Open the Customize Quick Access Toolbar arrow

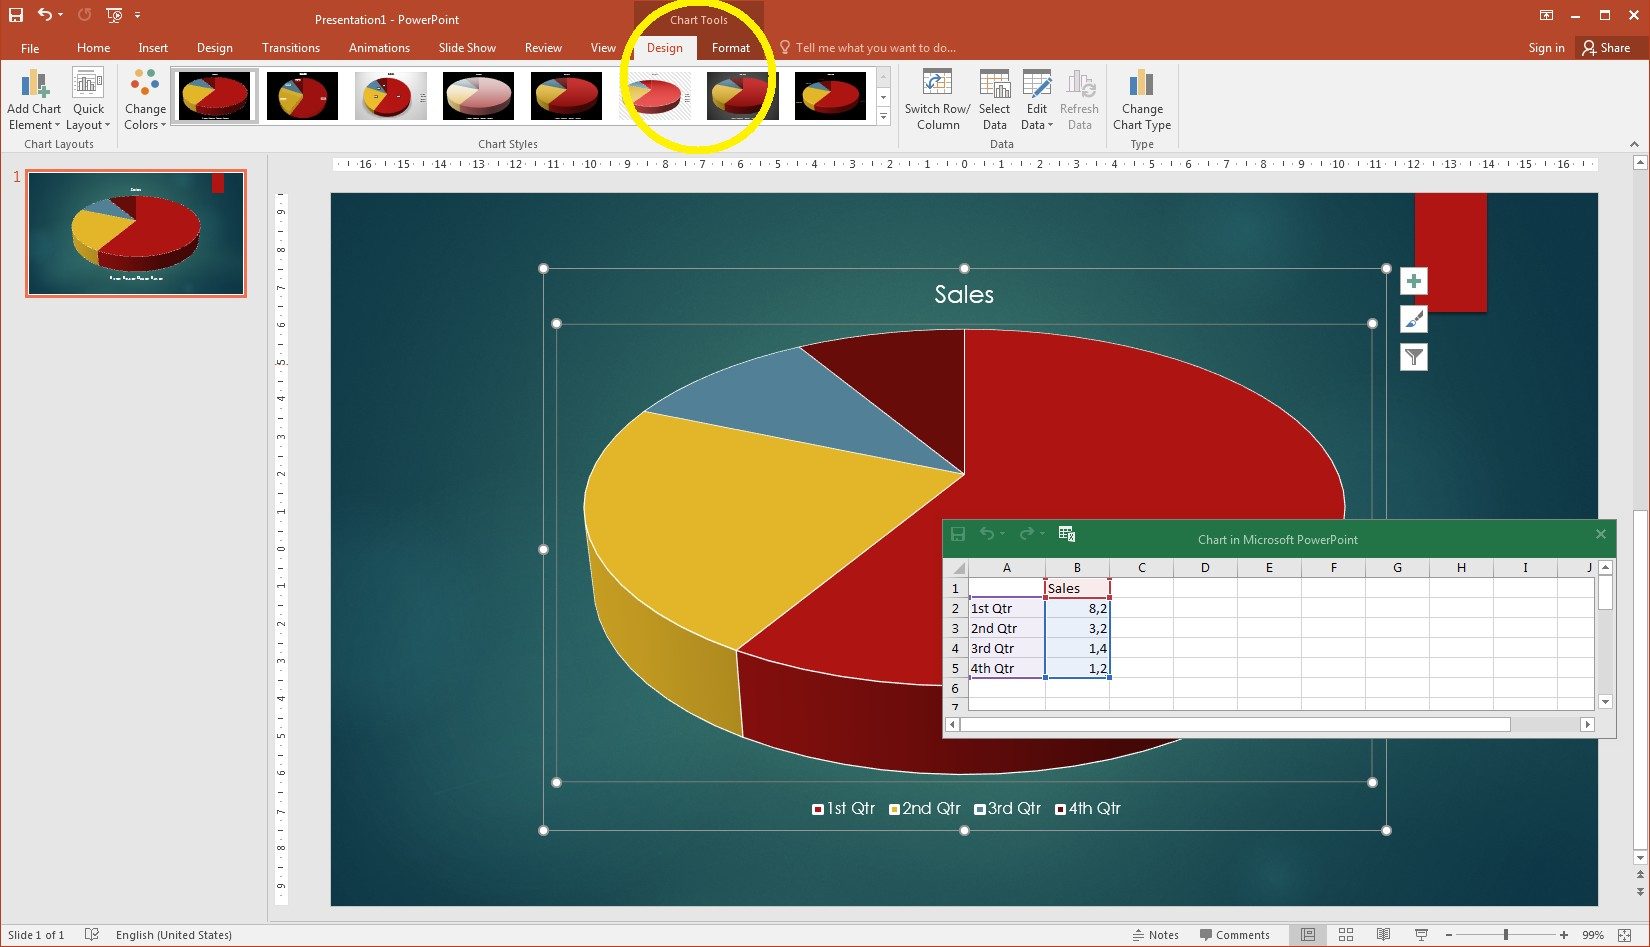point(138,15)
